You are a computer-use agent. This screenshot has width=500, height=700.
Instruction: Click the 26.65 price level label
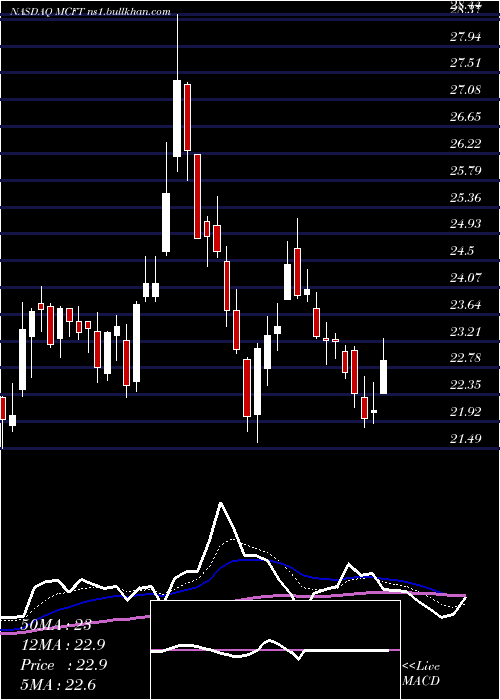pos(466,117)
